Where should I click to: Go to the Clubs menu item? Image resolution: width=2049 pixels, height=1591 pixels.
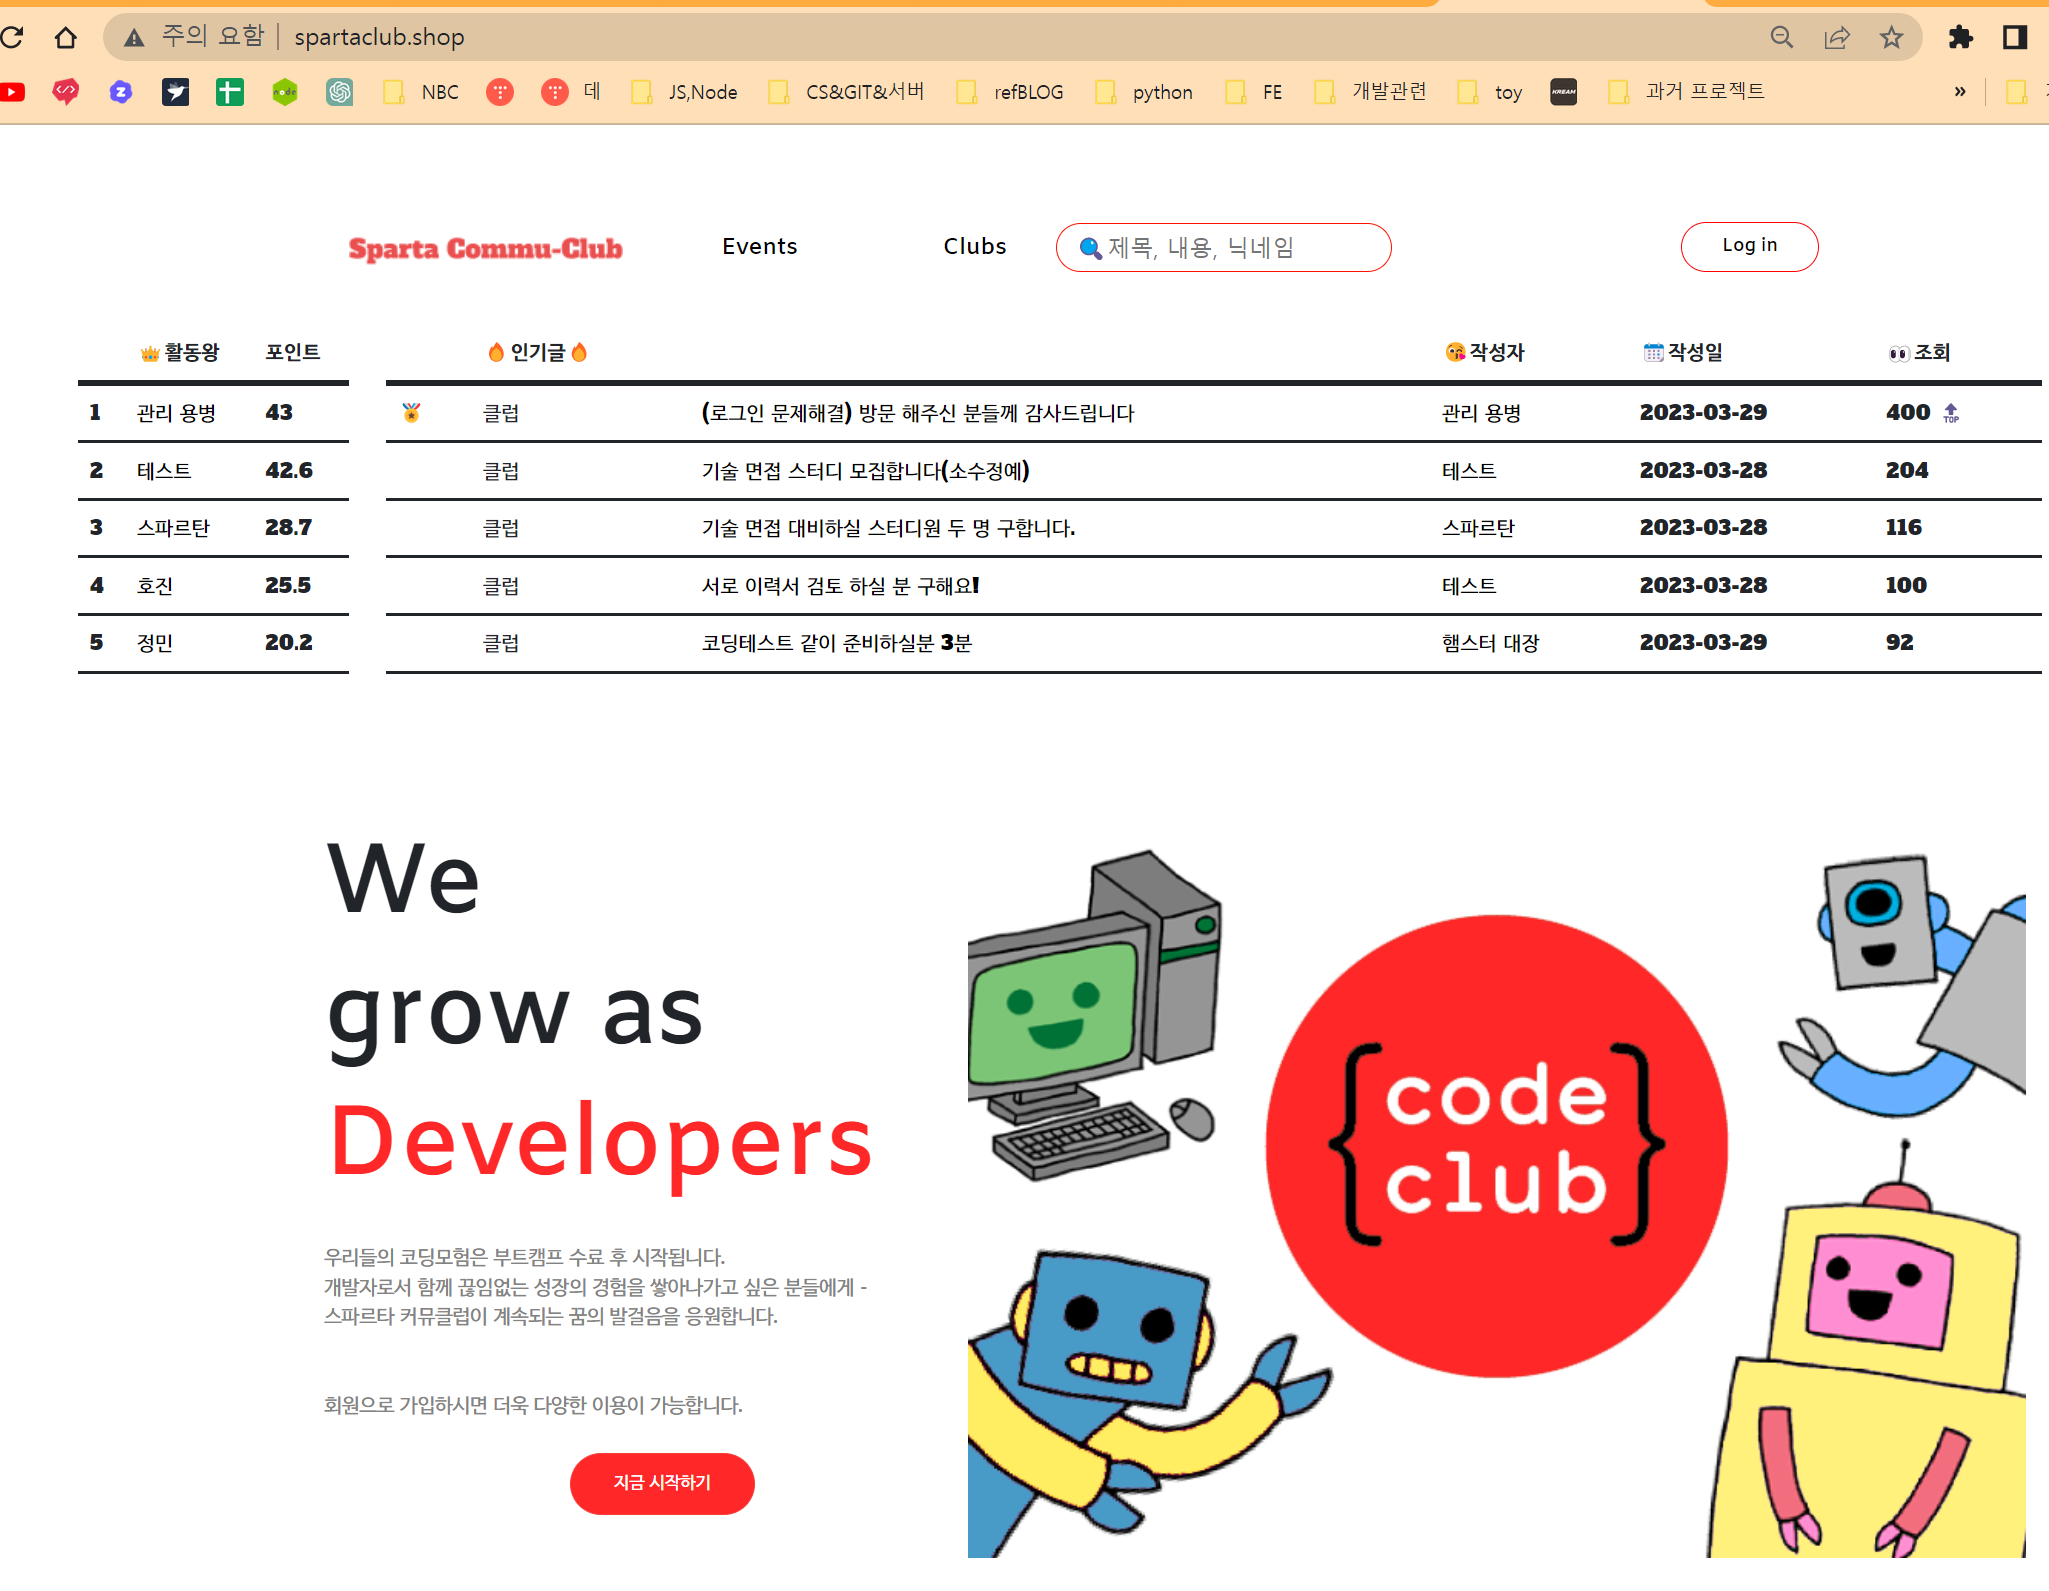(x=975, y=247)
